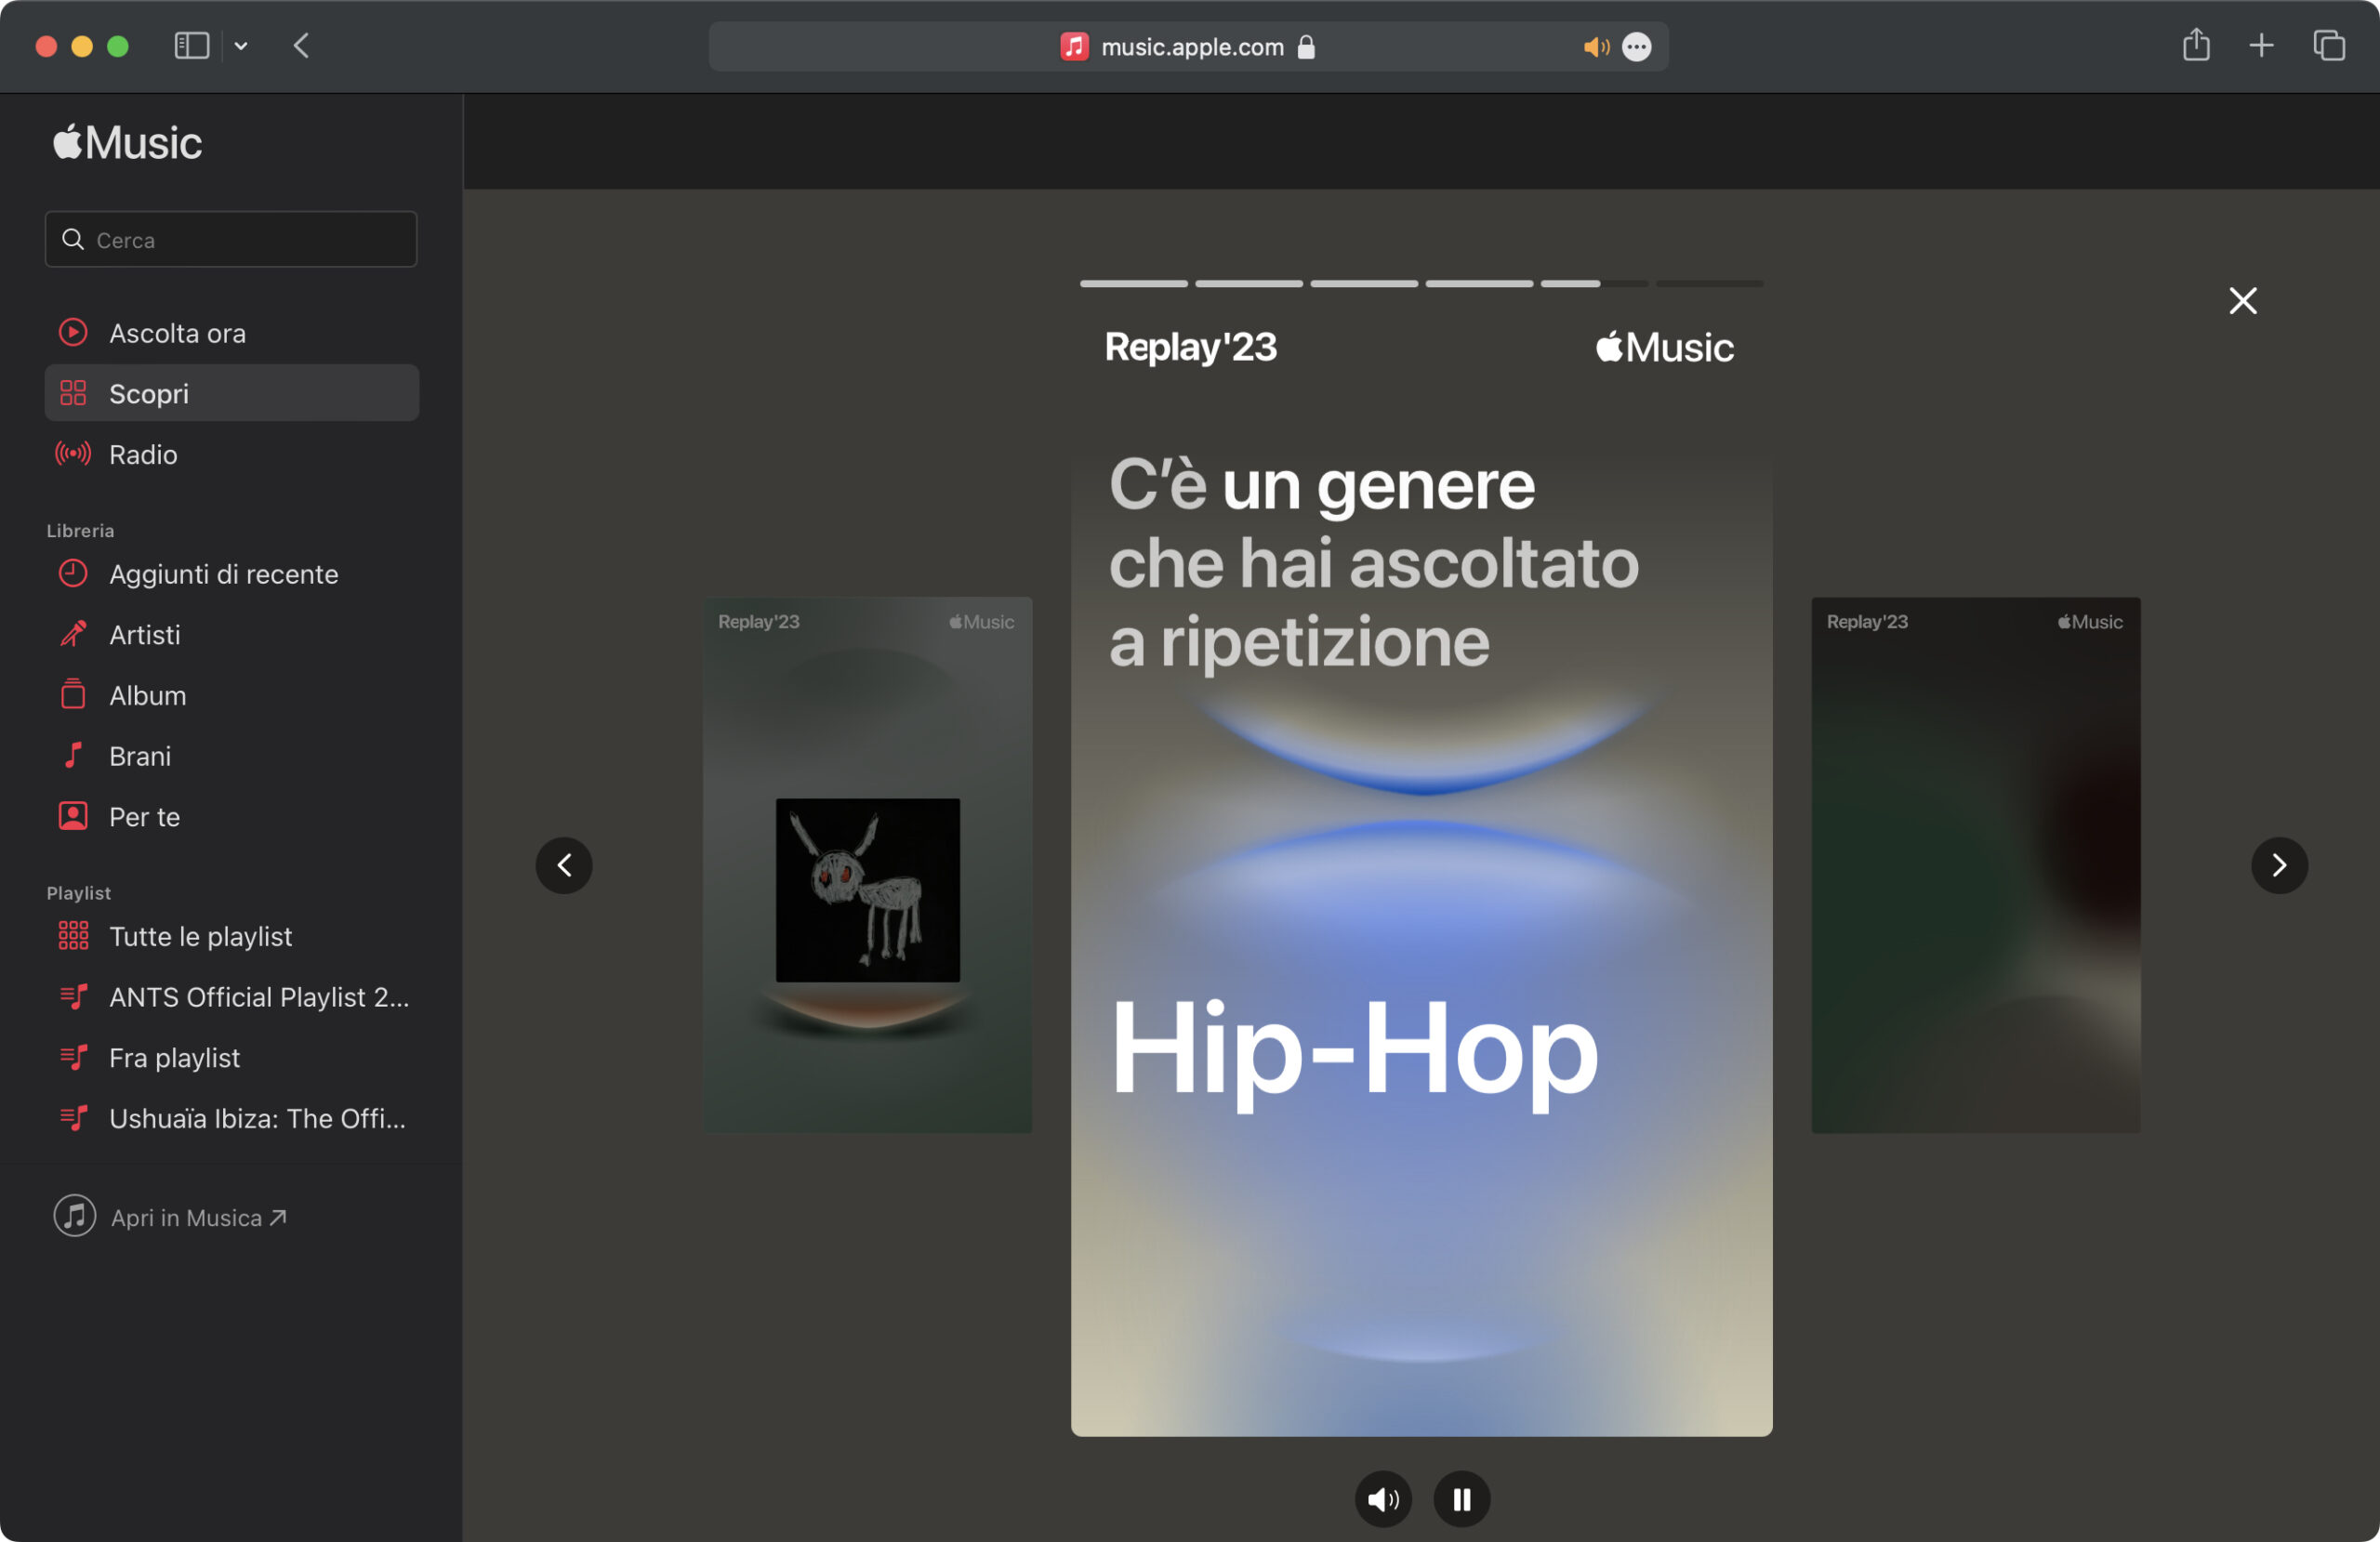Pause the Replay story playback

click(x=1462, y=1499)
